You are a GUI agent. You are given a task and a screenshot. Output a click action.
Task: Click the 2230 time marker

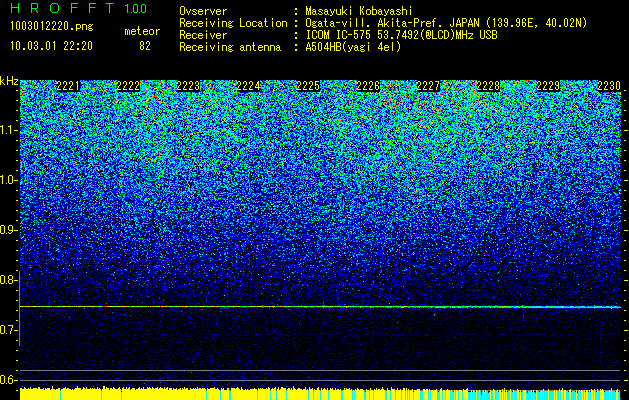point(609,86)
